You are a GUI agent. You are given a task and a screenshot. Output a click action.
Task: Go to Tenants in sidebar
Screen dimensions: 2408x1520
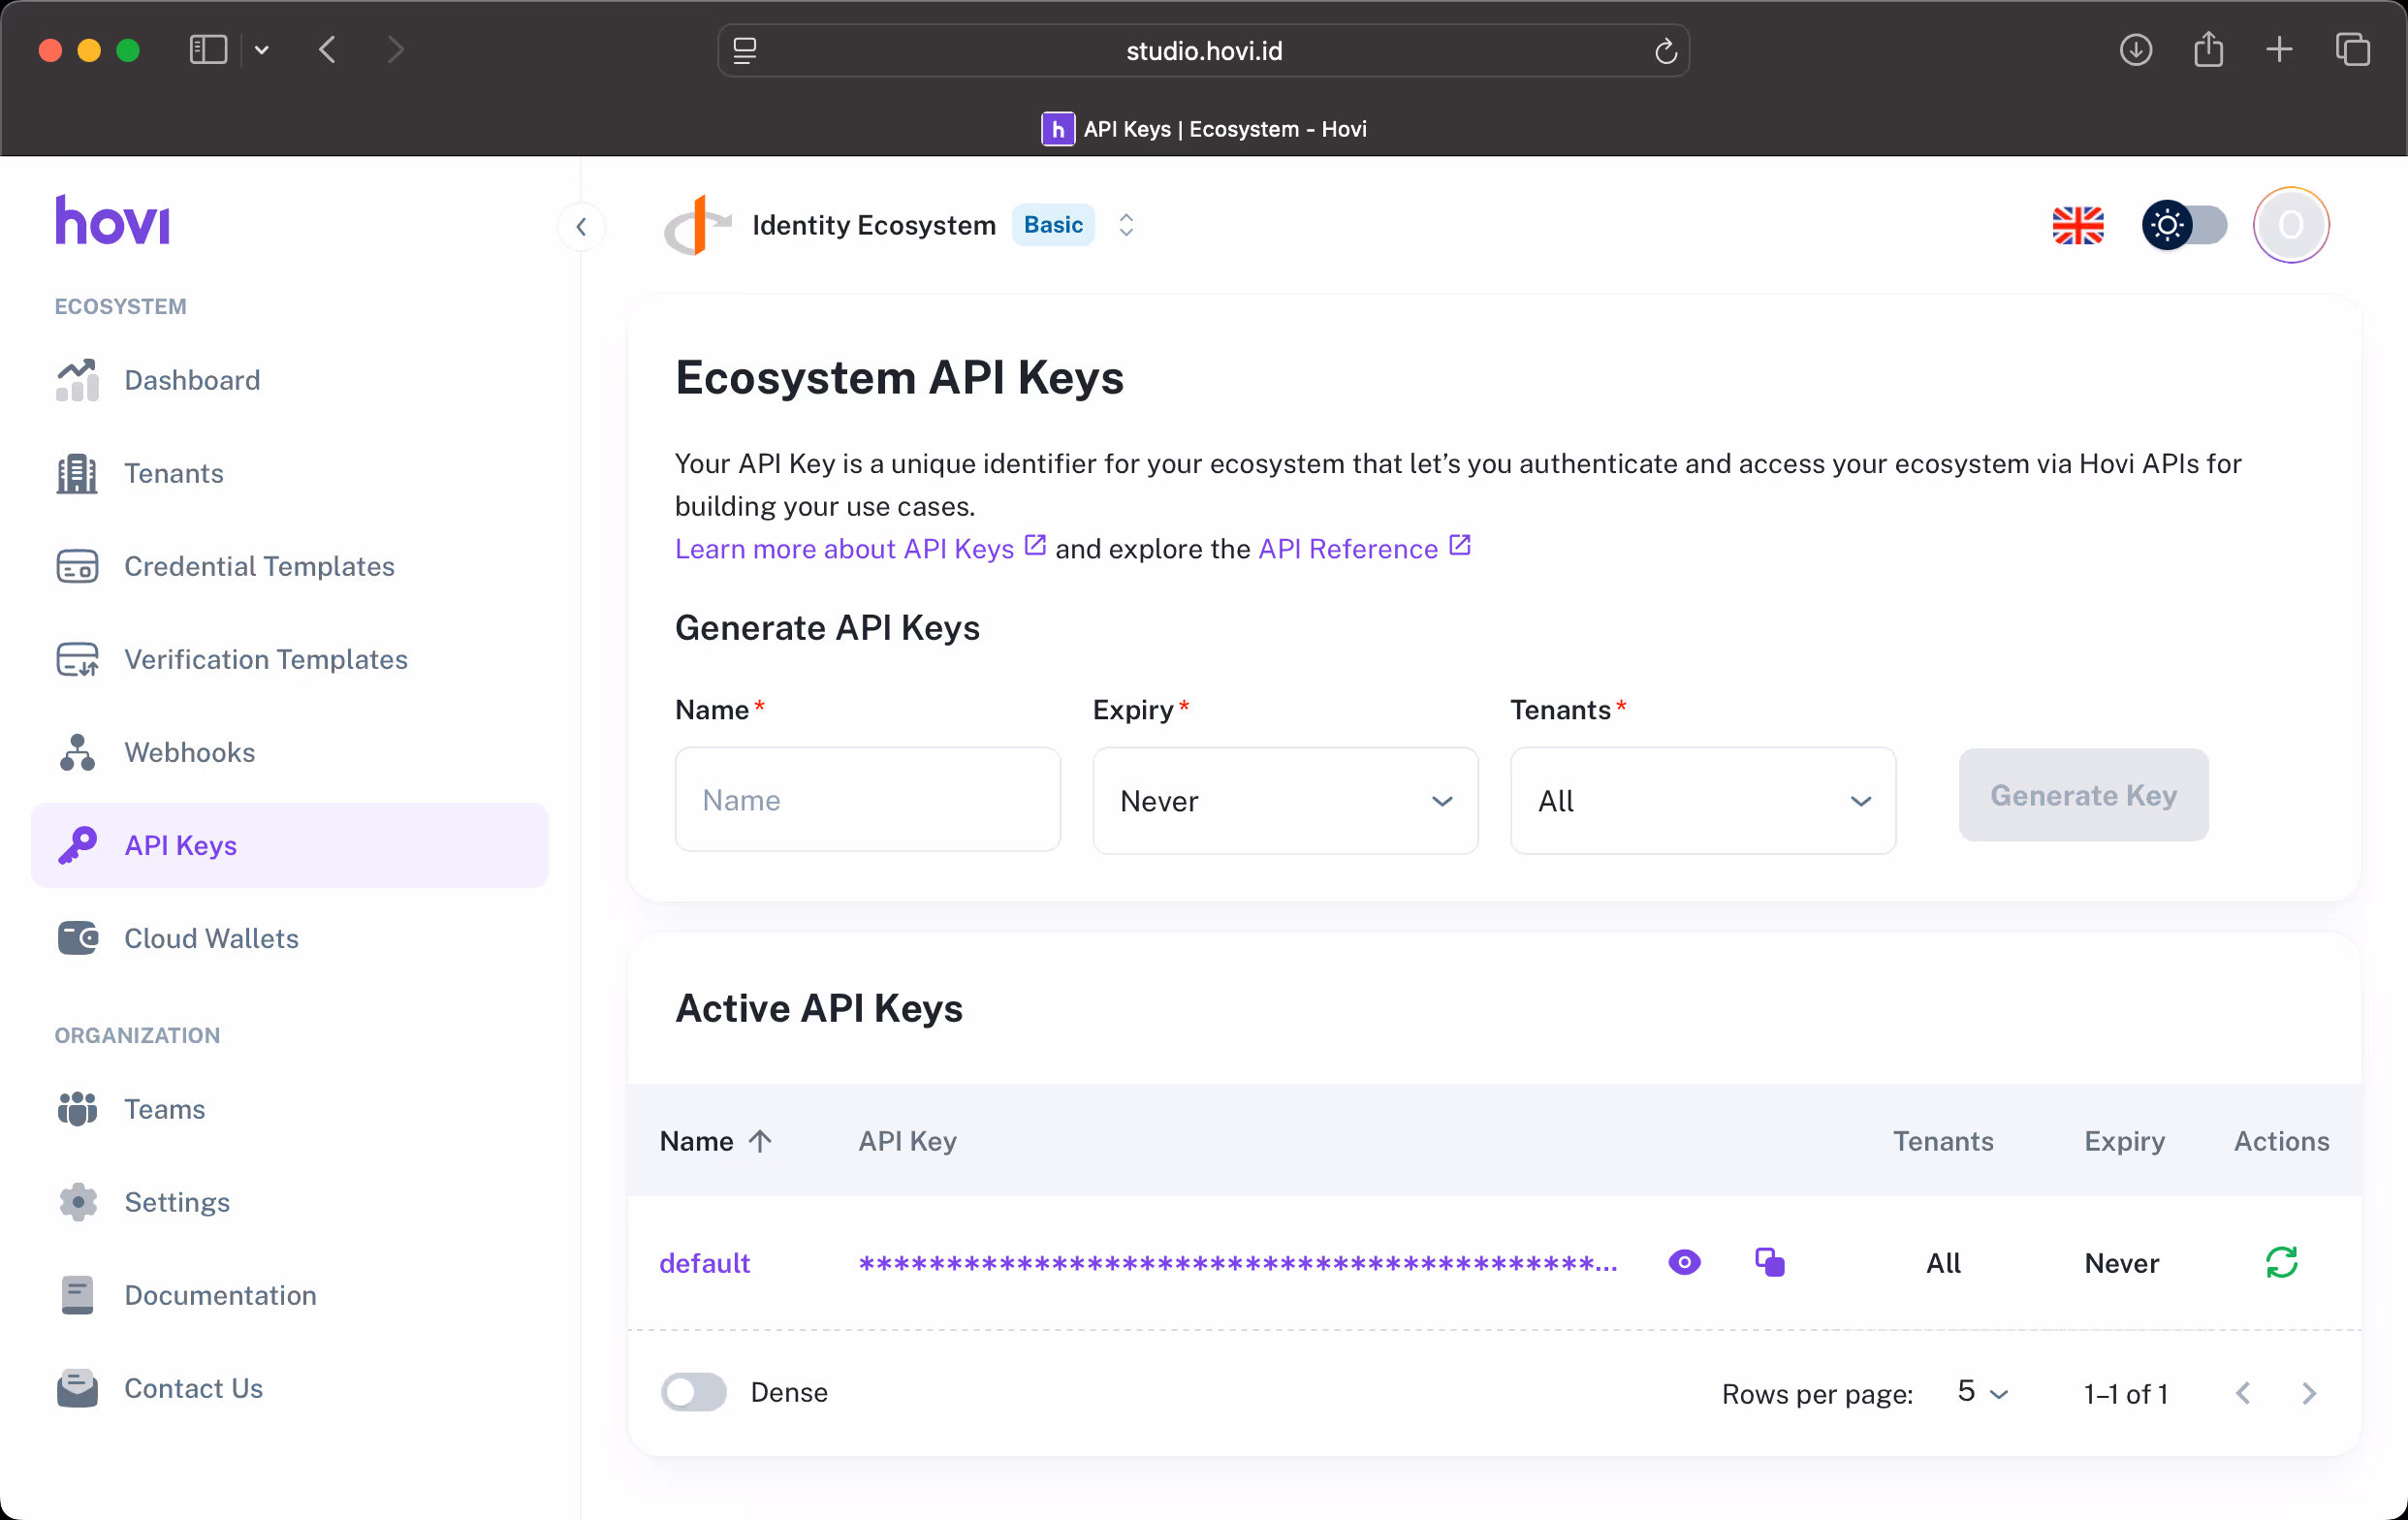(x=290, y=473)
